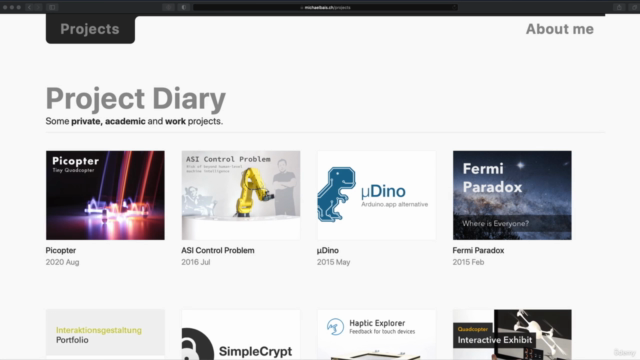Image resolution: width=640 pixels, height=360 pixels.
Task: Select the Projects tab in the page header
Action: [90, 29]
